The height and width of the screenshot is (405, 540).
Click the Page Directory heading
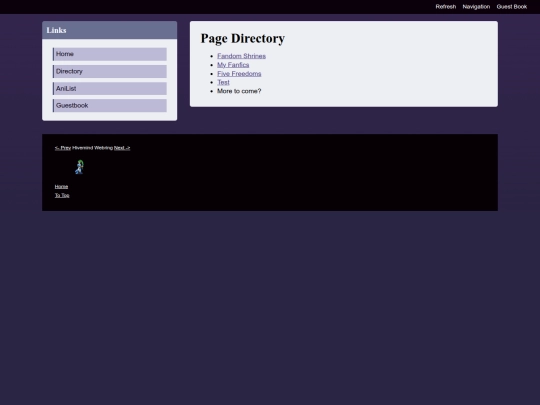click(243, 38)
